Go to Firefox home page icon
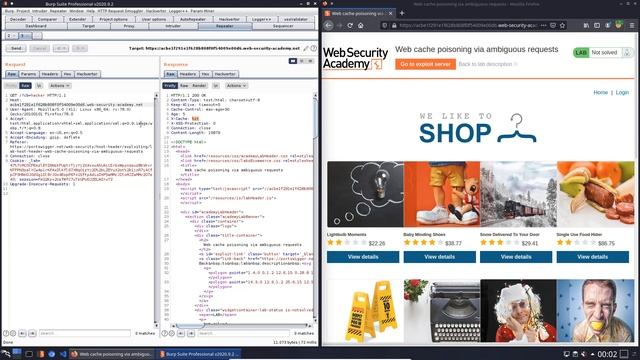 [x=360, y=25]
